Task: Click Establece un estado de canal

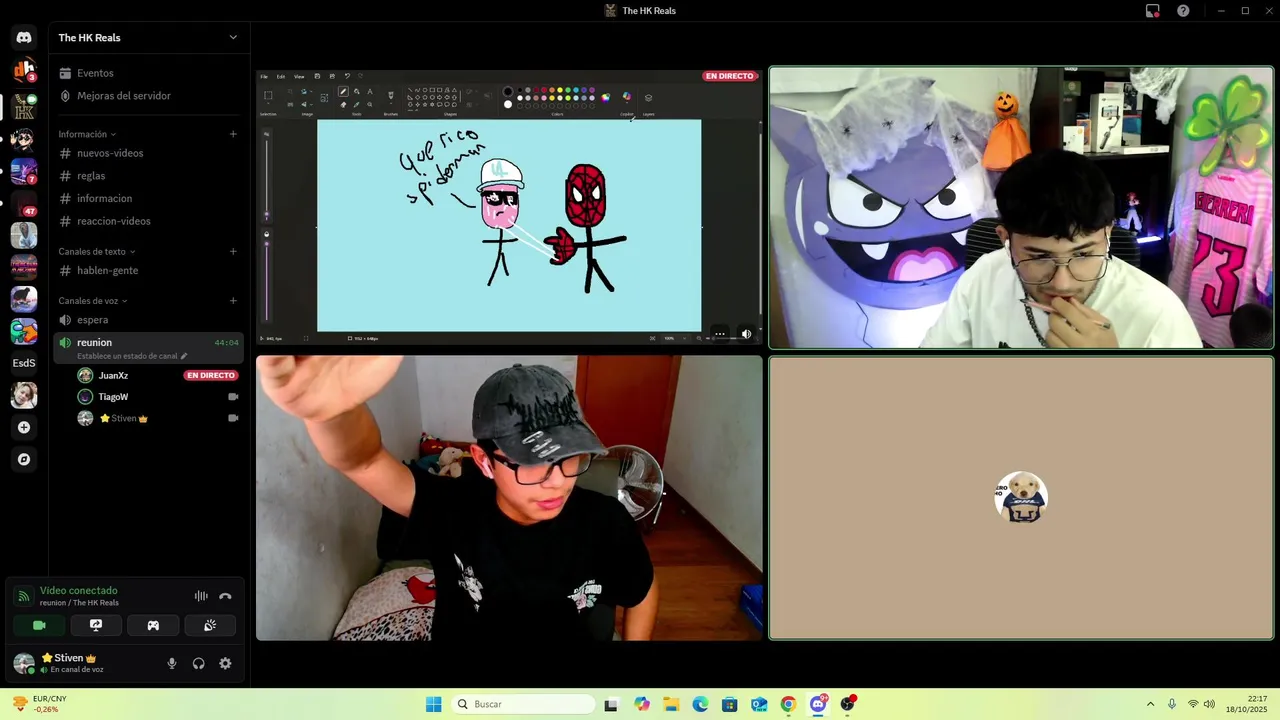Action: 127,356
